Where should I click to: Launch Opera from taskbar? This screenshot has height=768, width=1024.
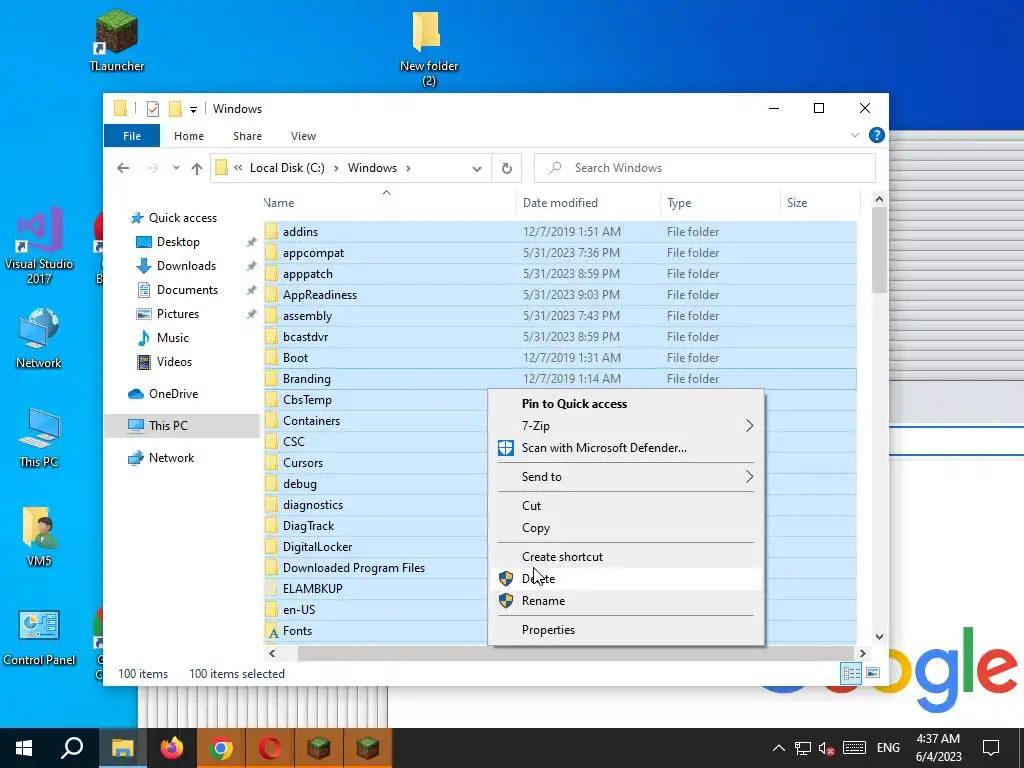[270, 748]
